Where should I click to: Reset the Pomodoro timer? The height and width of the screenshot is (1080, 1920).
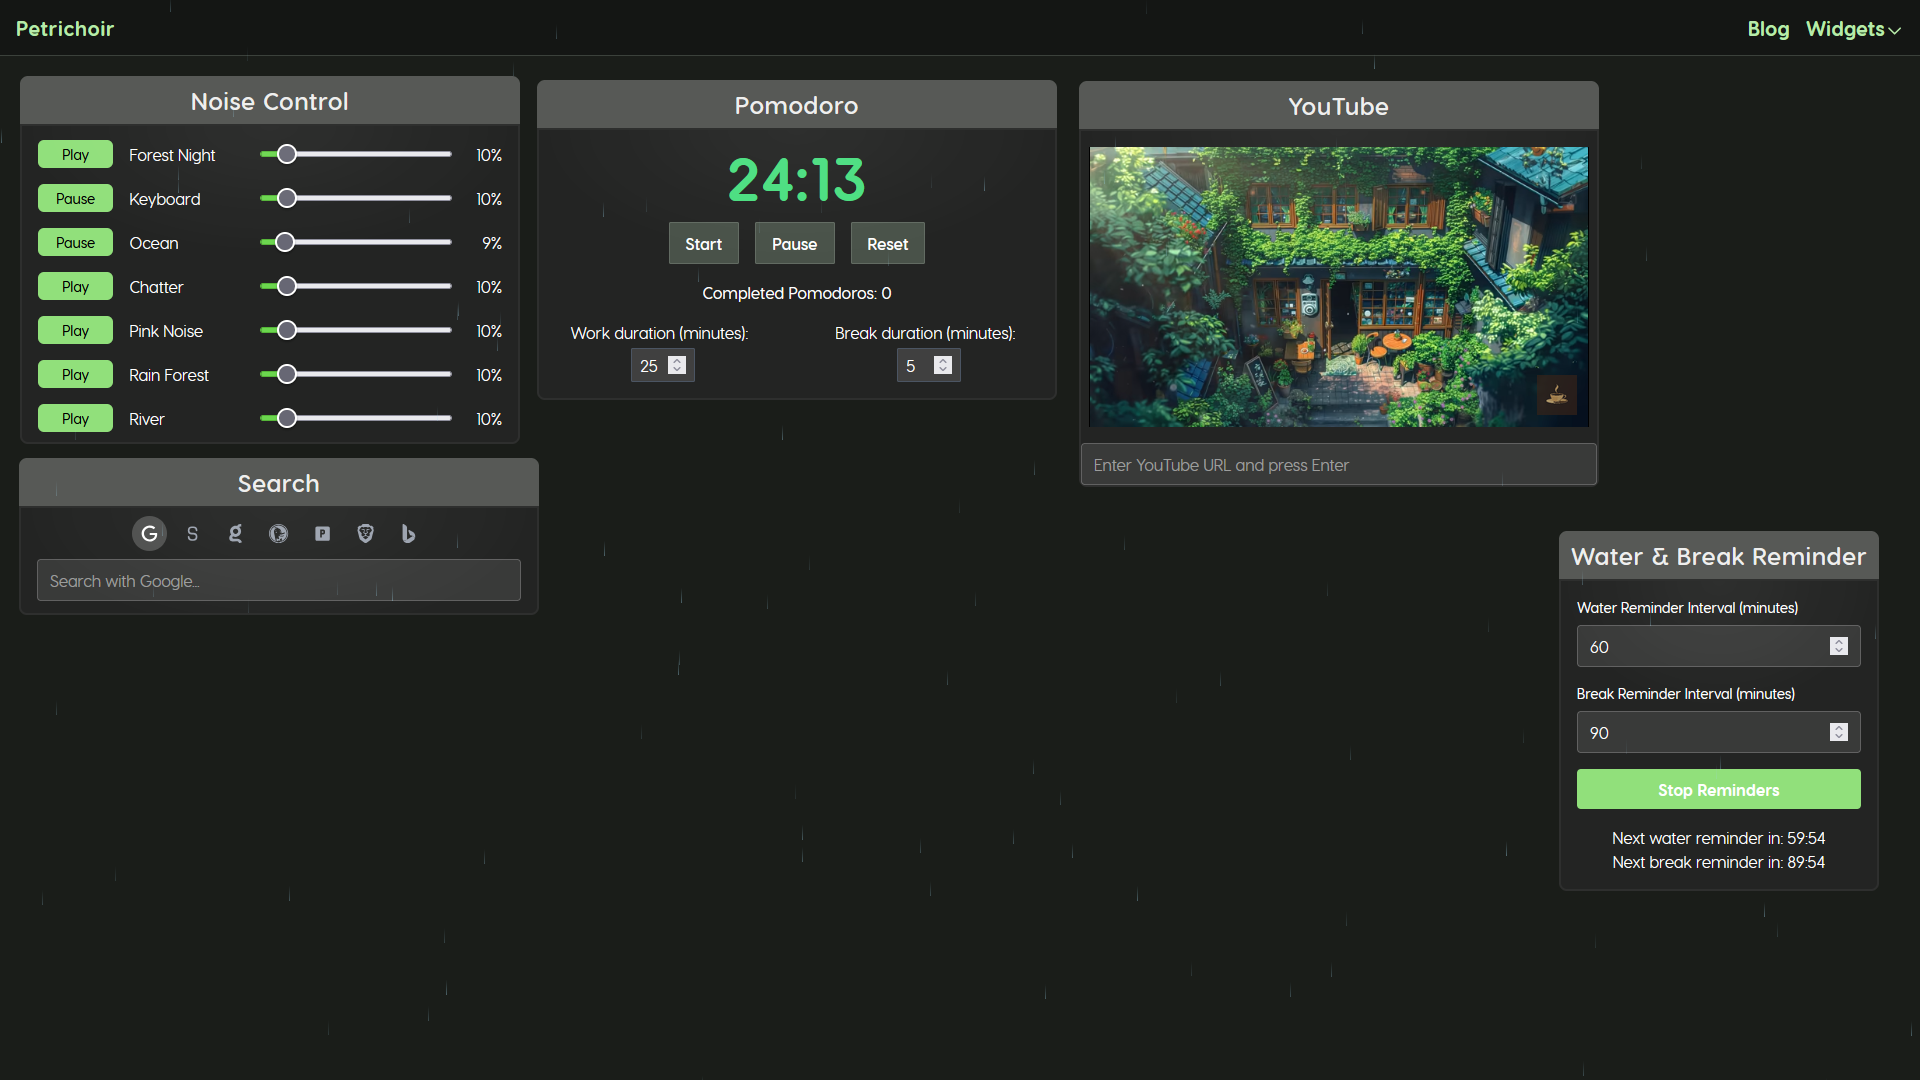887,244
